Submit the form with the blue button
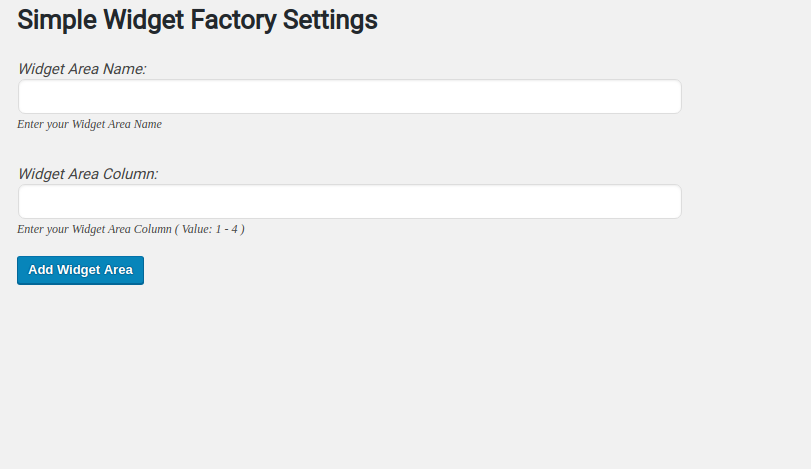 [x=80, y=270]
